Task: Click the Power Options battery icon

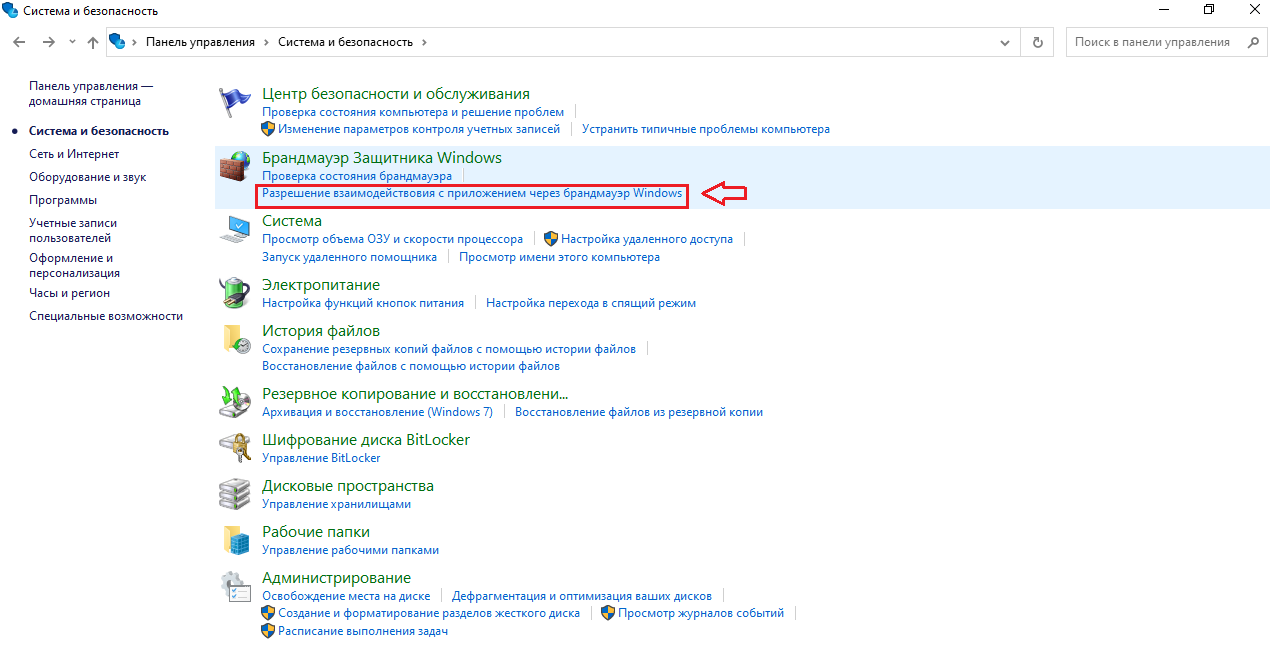Action: [x=235, y=293]
